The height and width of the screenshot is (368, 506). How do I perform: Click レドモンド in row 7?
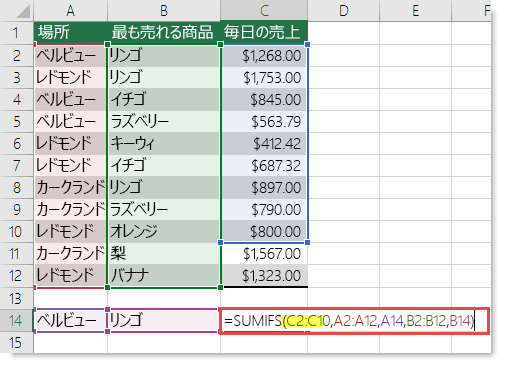click(x=70, y=165)
